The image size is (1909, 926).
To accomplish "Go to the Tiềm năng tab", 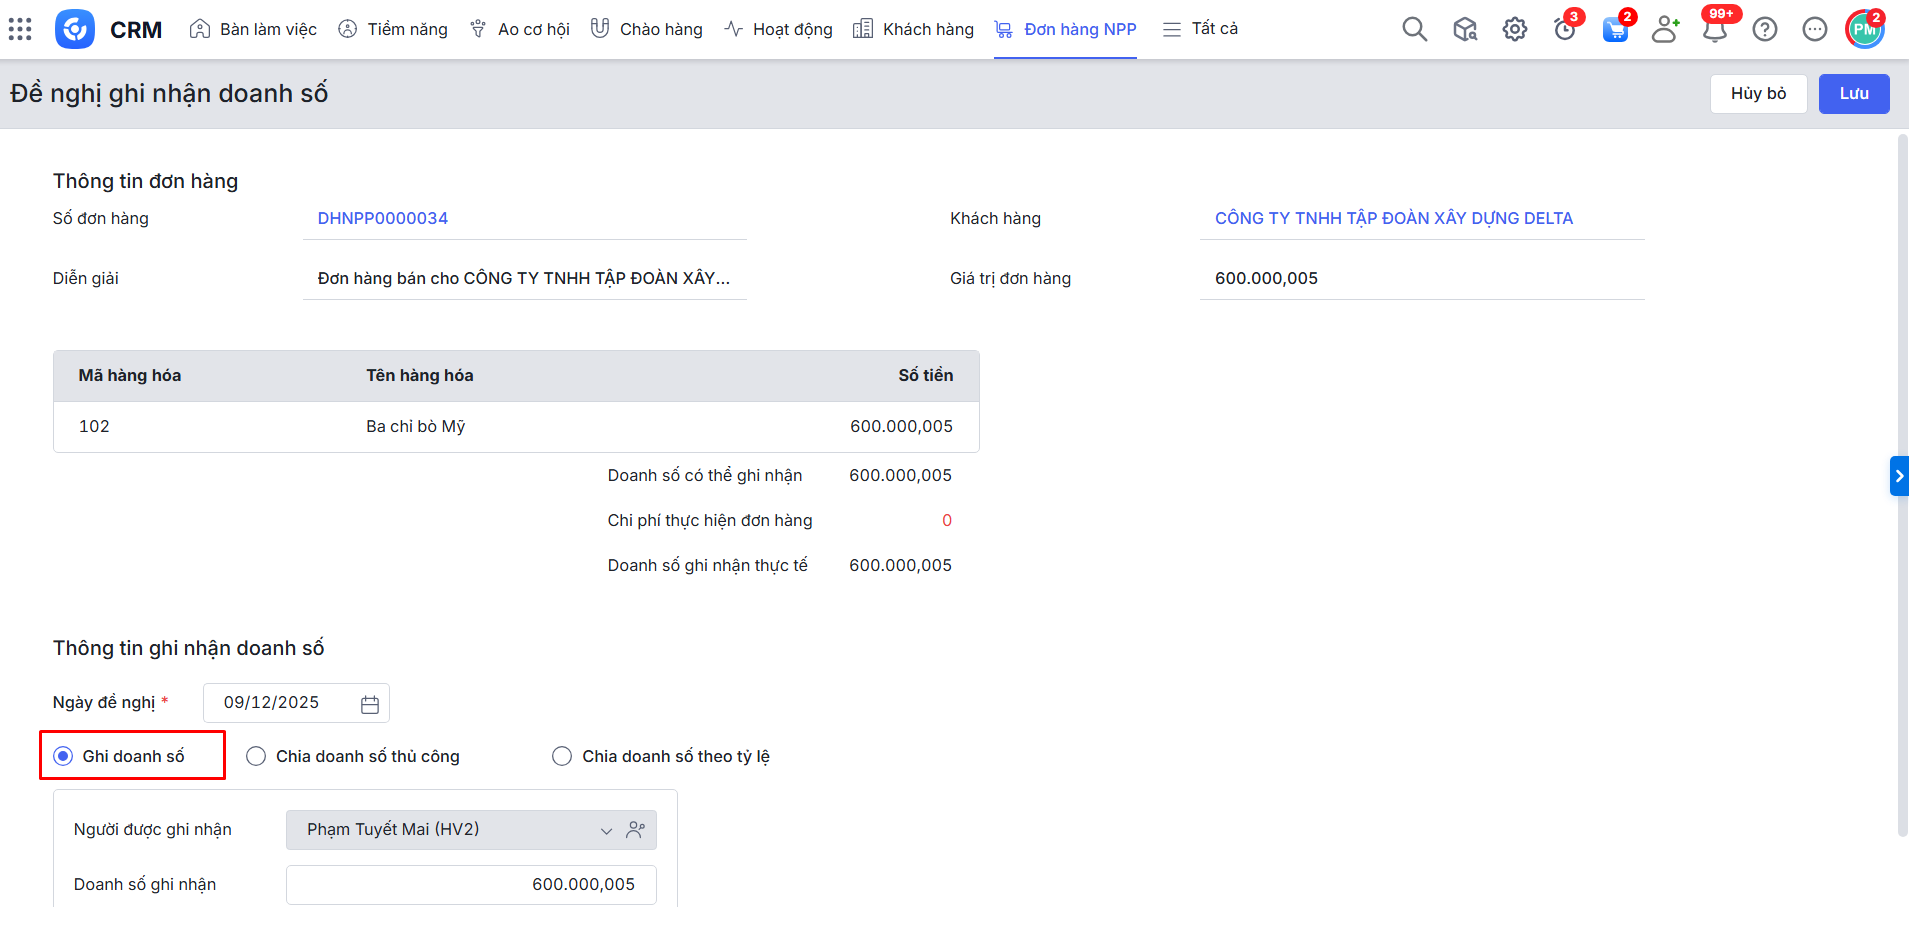I will [x=393, y=29].
